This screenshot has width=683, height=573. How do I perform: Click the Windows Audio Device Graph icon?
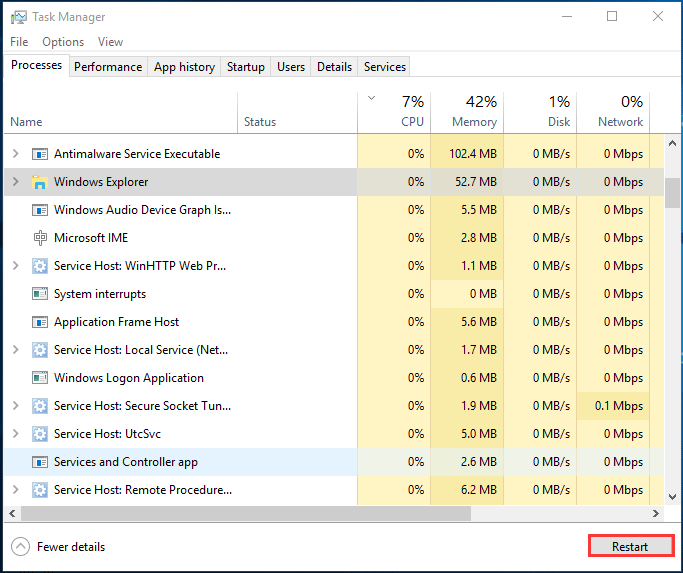tap(40, 210)
